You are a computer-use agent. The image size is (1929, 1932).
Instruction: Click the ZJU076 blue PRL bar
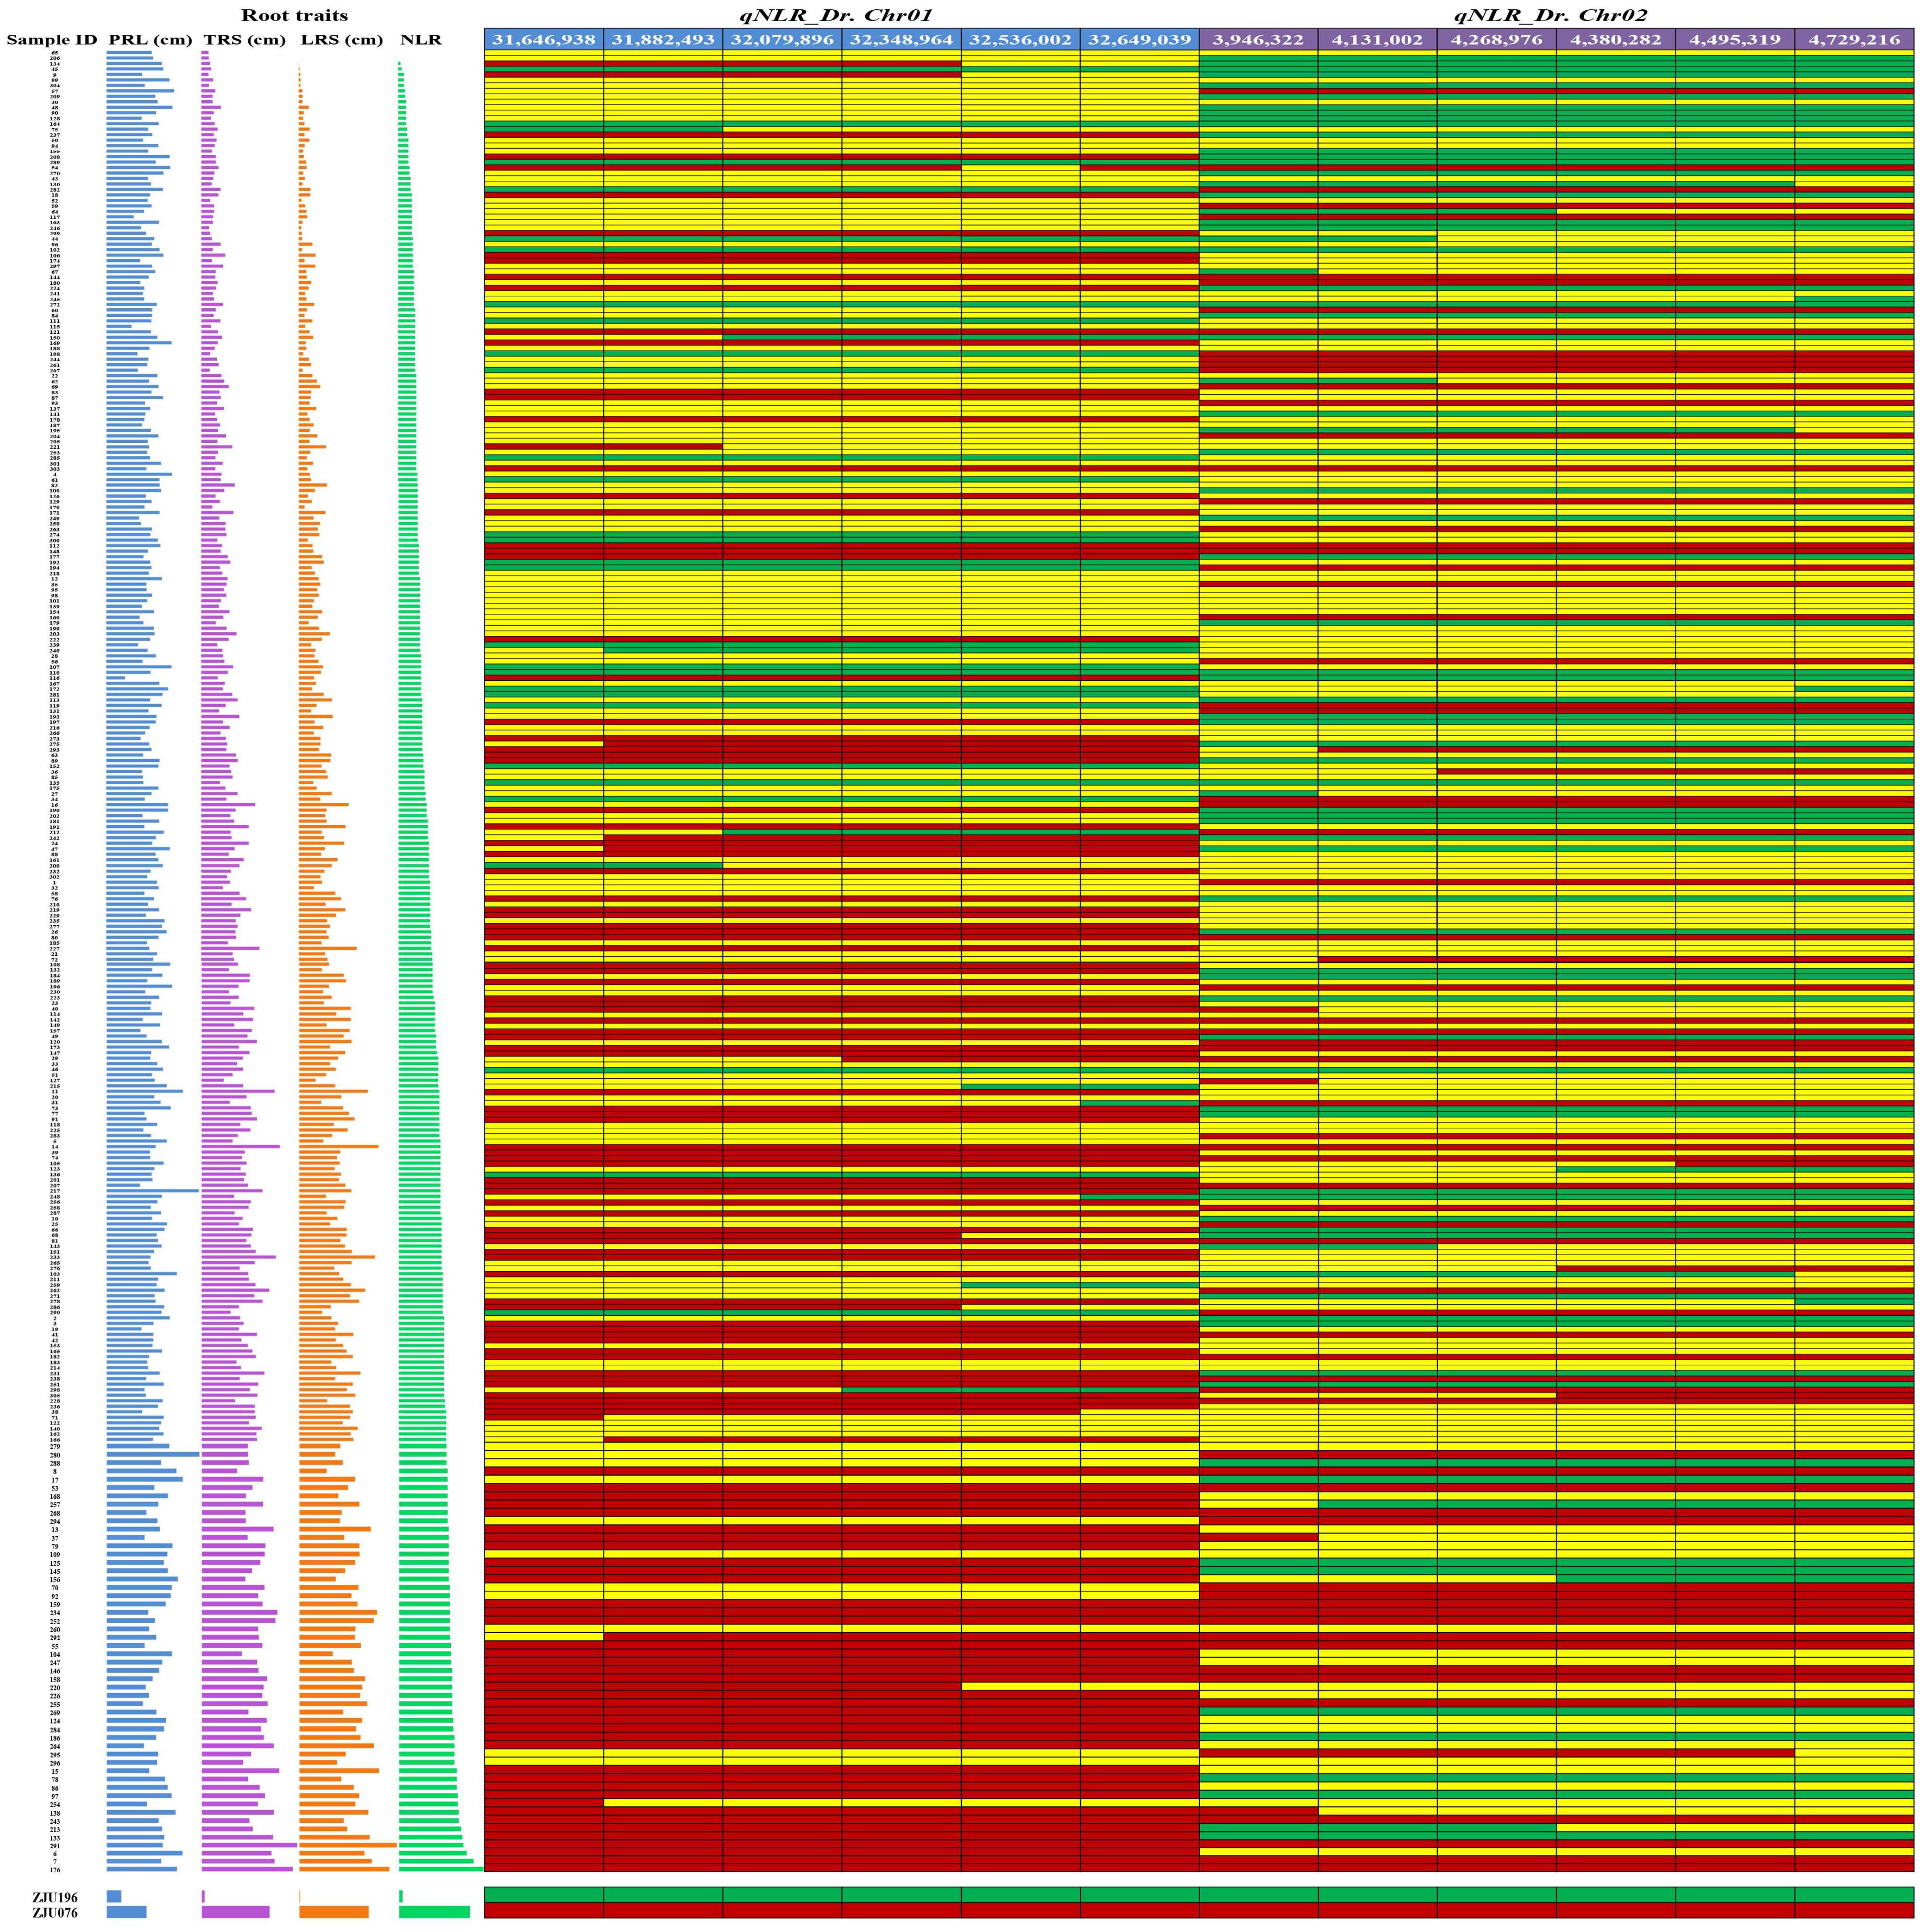click(x=126, y=1912)
